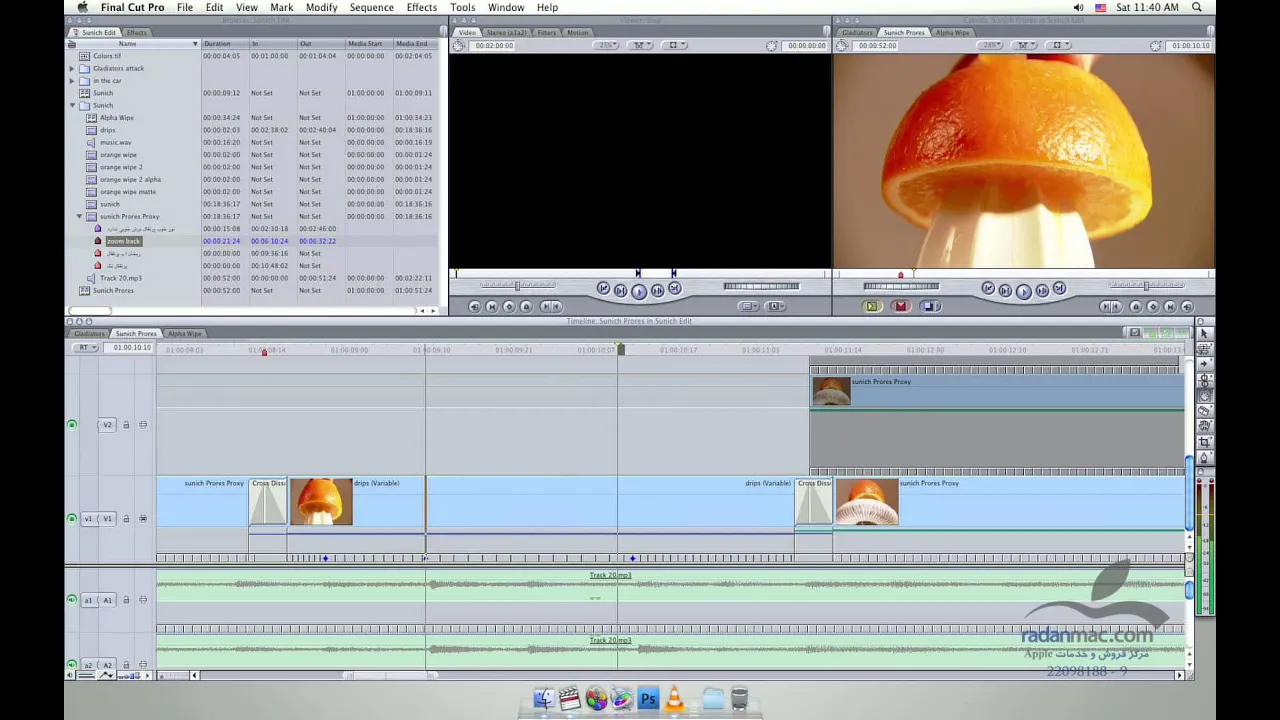Click Go to Next Edit in Viewer transport

click(675, 289)
